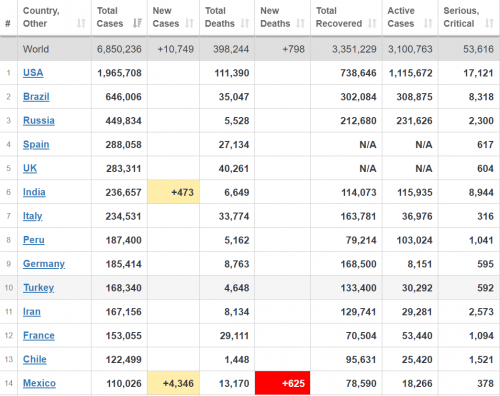The image size is (500, 396).
Task: Select the World summary row
Action: pos(250,49)
